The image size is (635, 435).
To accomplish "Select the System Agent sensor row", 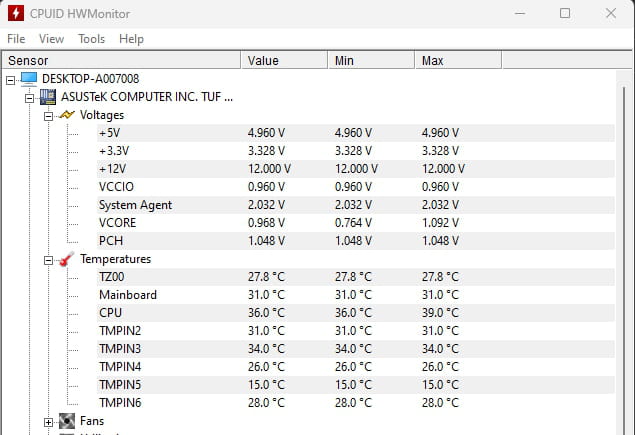I will tap(356, 205).
